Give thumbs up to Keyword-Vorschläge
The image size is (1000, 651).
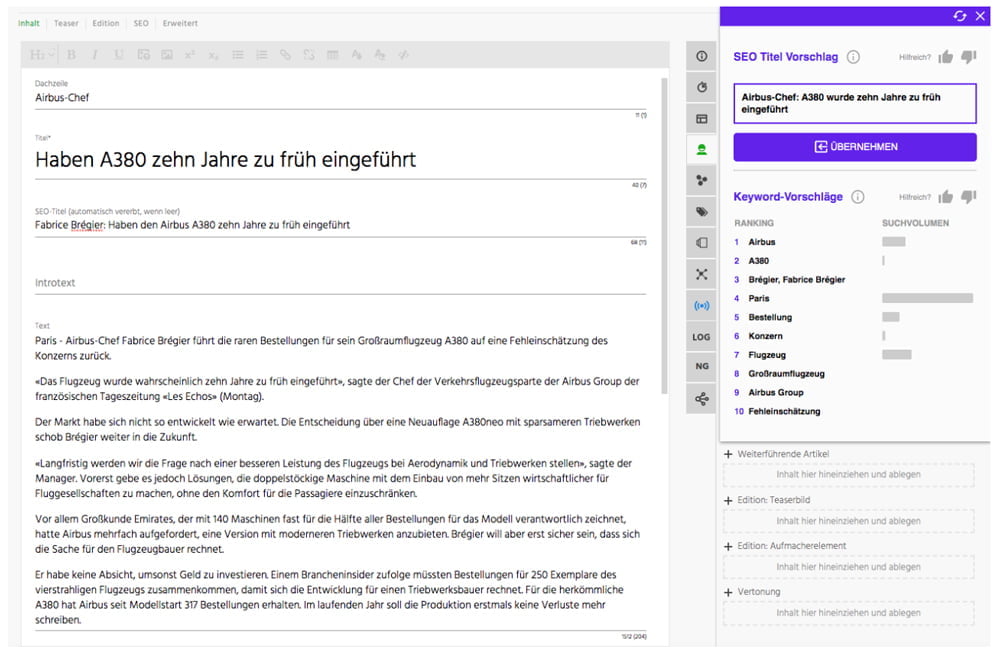click(945, 197)
